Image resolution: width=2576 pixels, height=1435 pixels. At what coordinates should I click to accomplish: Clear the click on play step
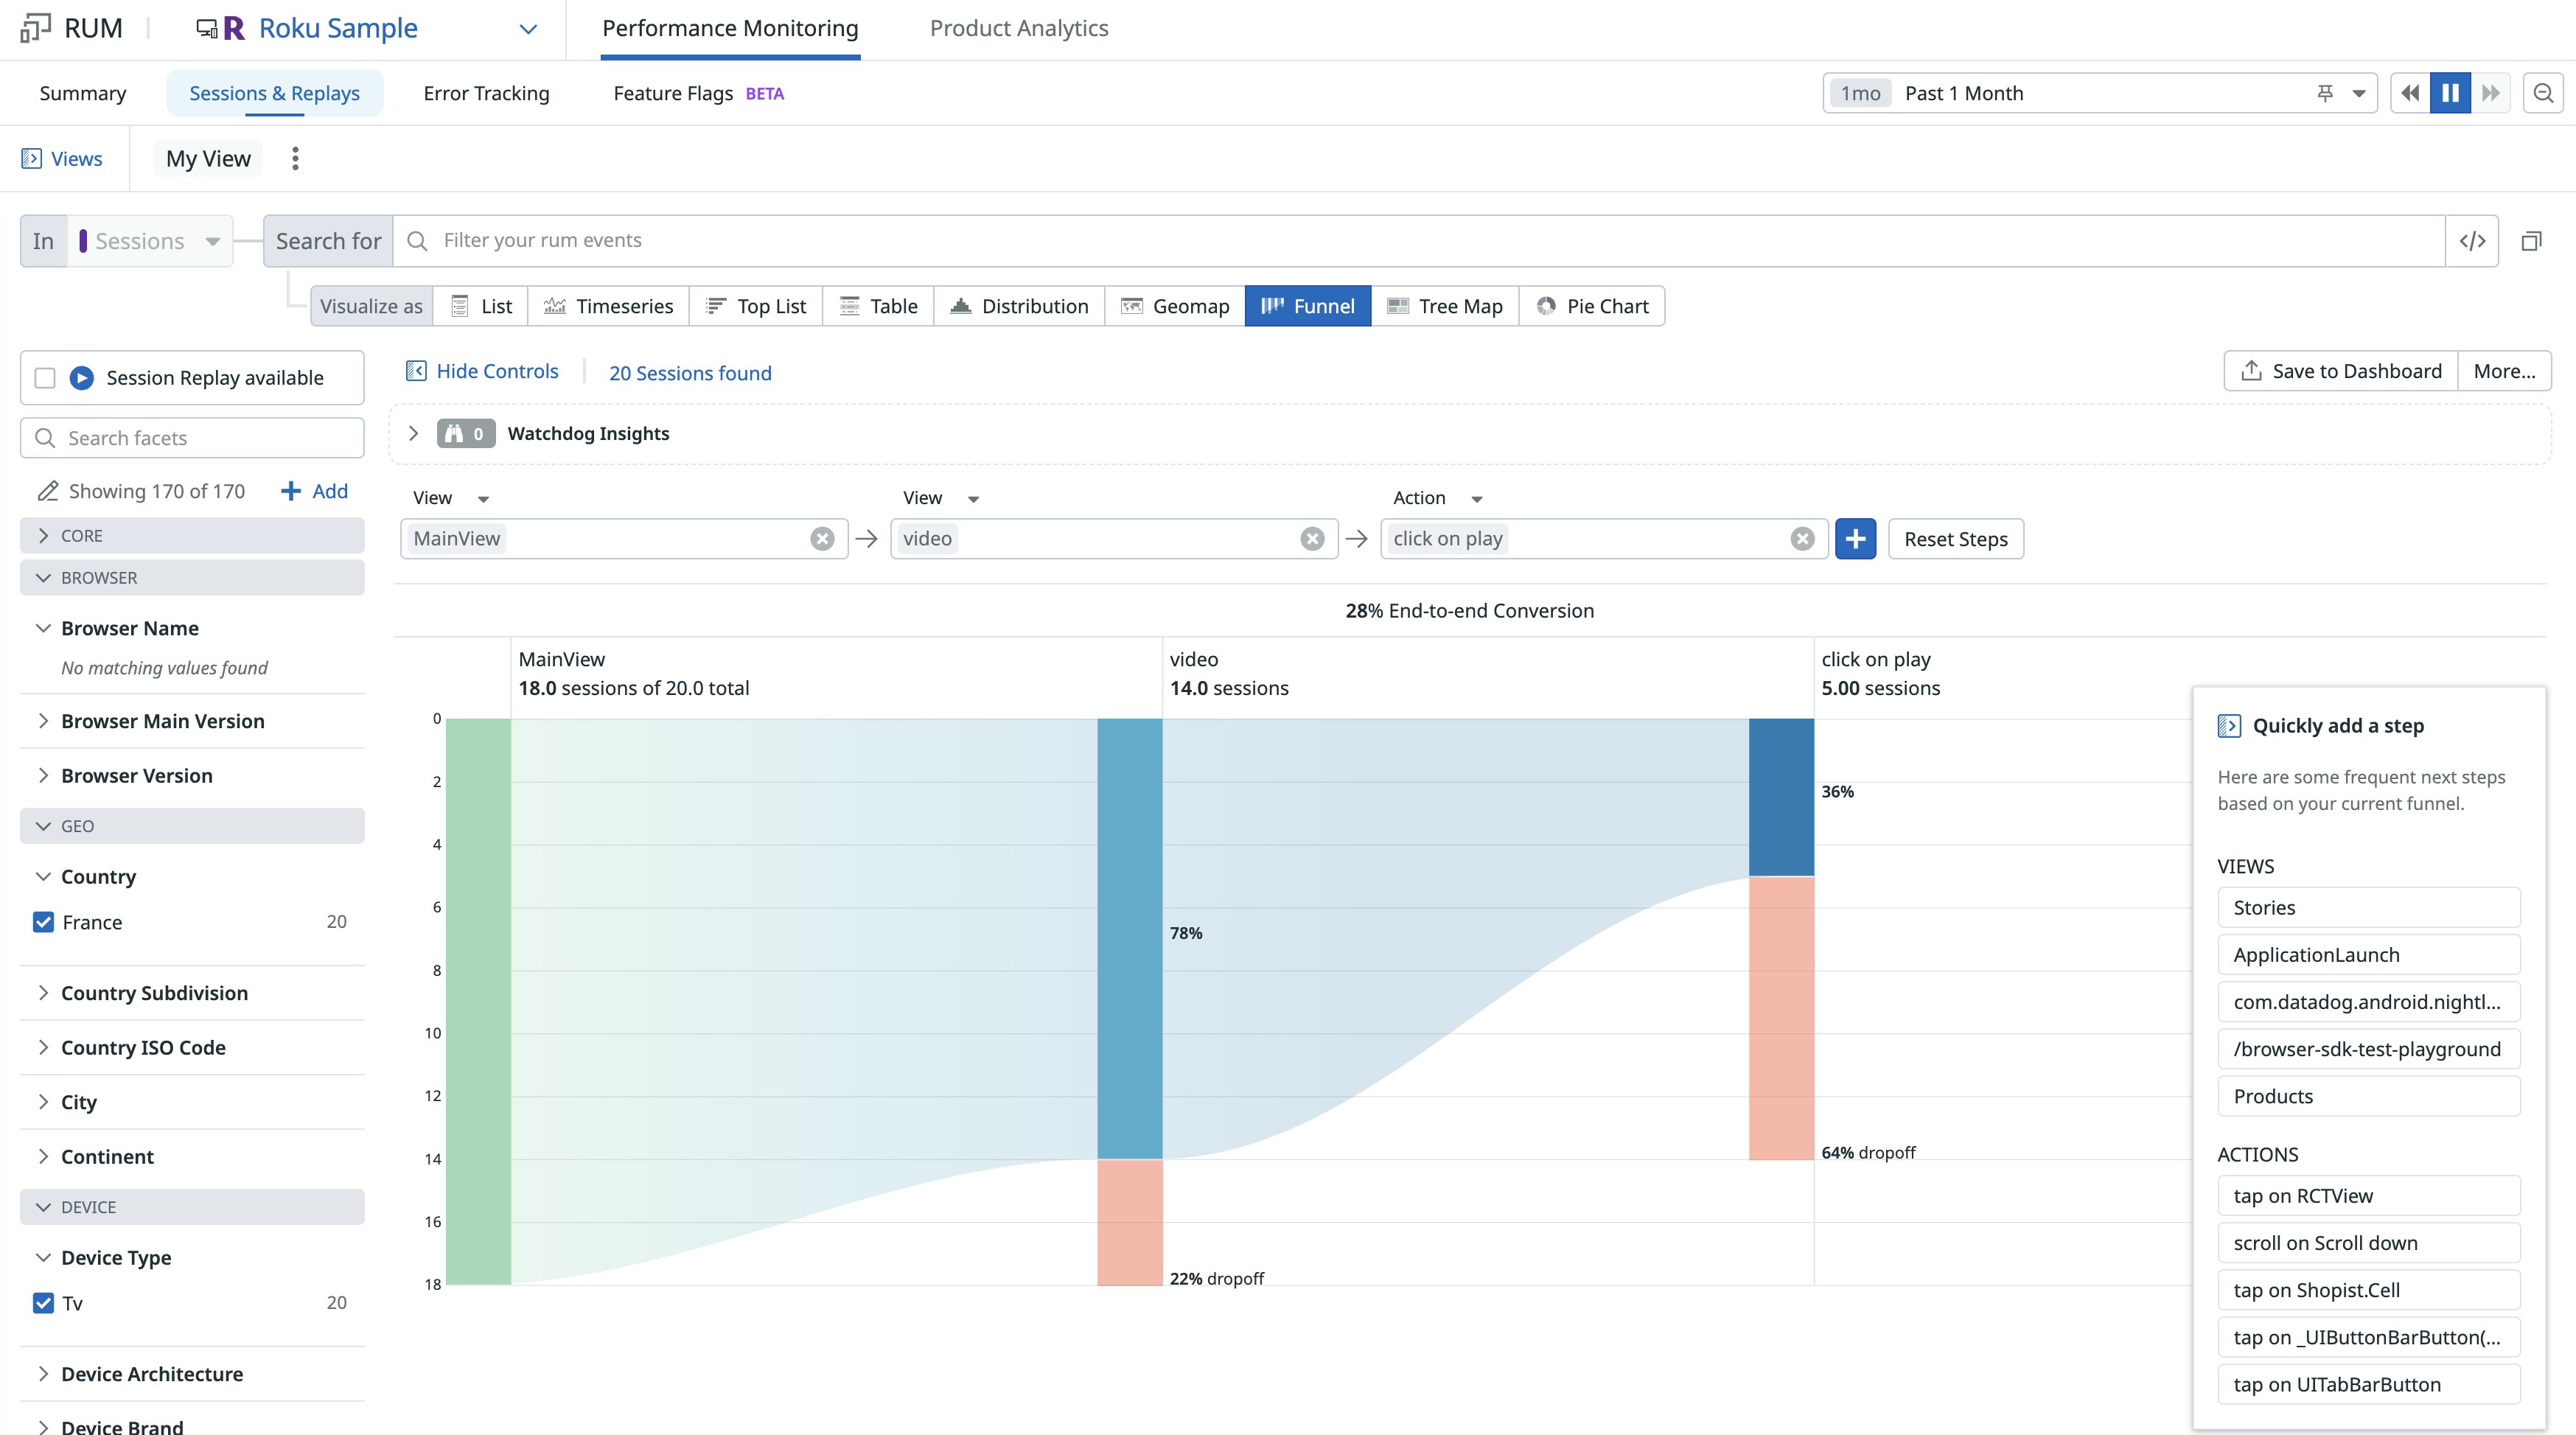coord(1802,539)
